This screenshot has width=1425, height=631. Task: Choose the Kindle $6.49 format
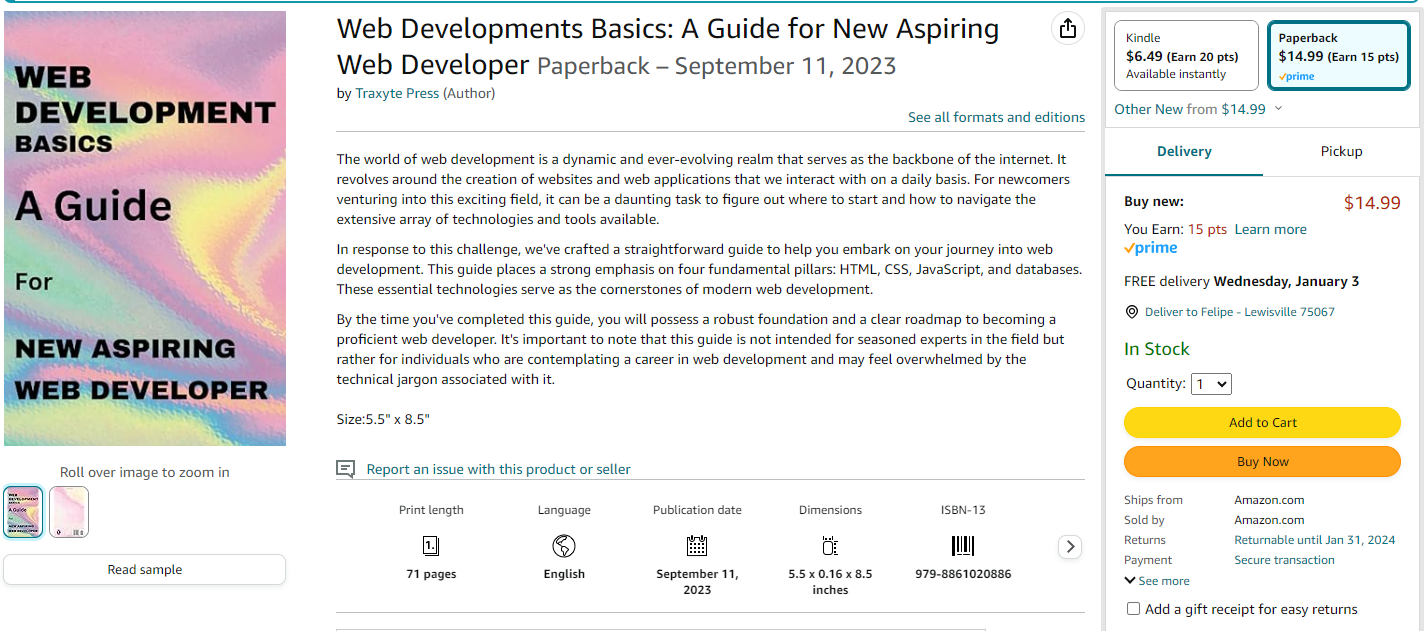(x=1185, y=56)
